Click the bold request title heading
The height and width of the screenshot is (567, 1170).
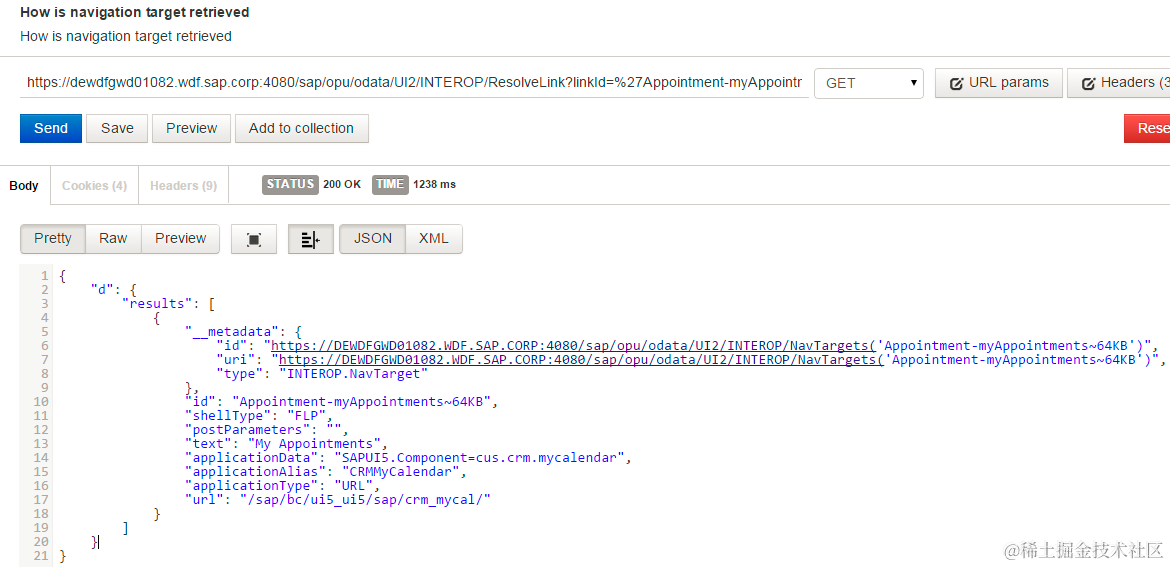click(134, 13)
